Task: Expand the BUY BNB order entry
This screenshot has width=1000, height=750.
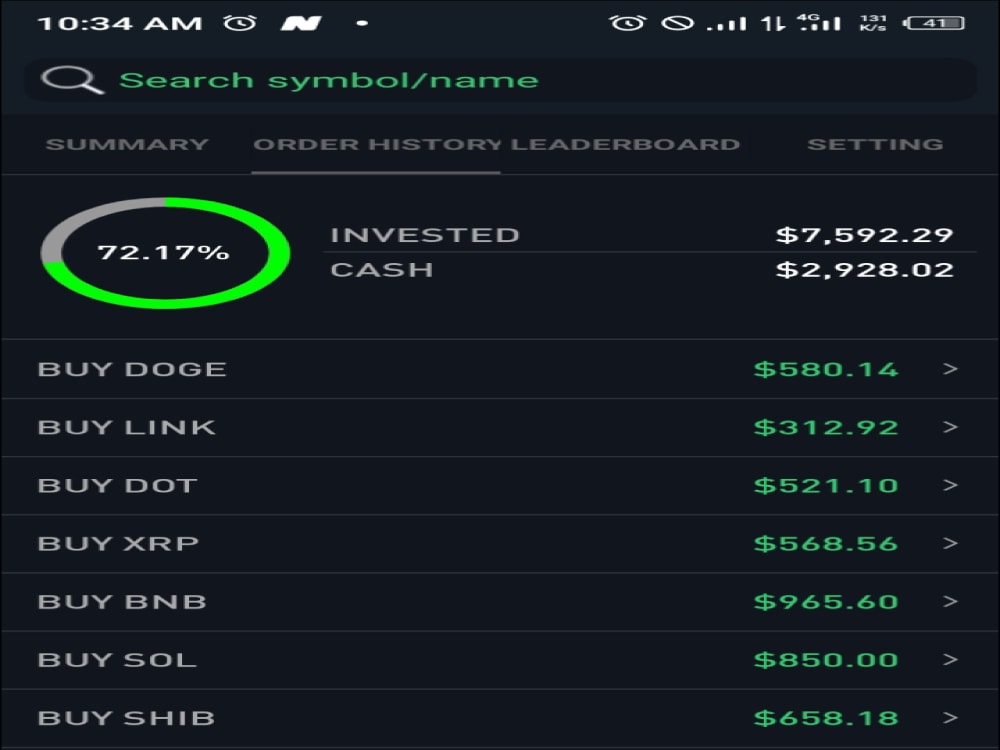Action: [500, 601]
